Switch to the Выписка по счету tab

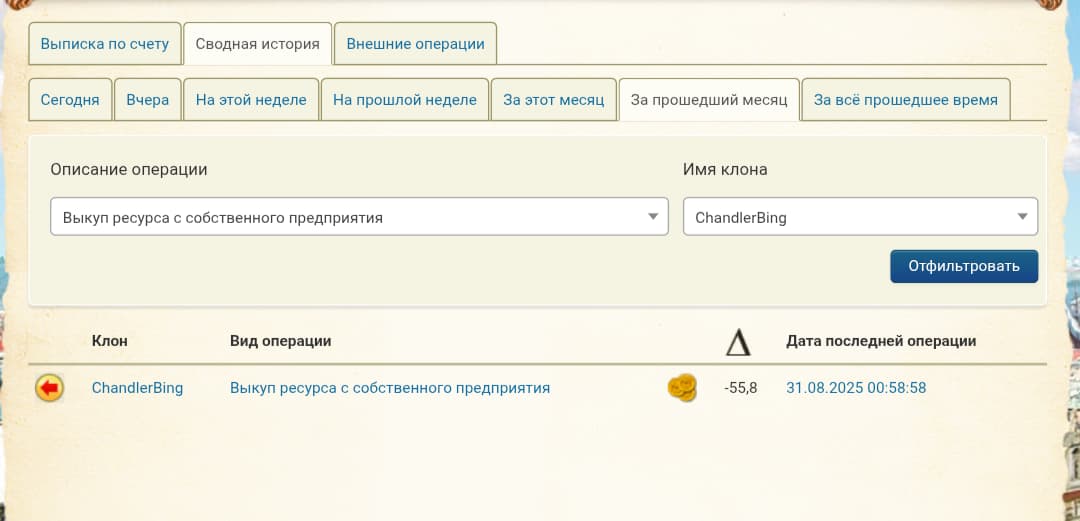[105, 44]
